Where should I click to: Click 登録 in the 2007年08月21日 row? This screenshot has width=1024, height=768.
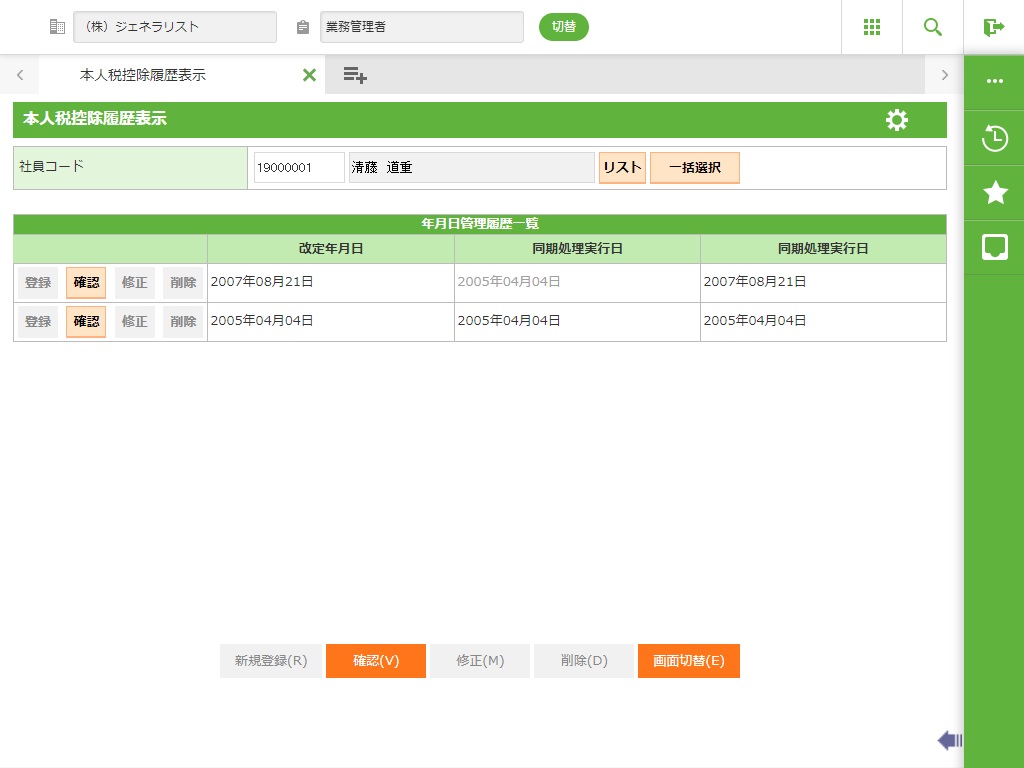tap(38, 283)
